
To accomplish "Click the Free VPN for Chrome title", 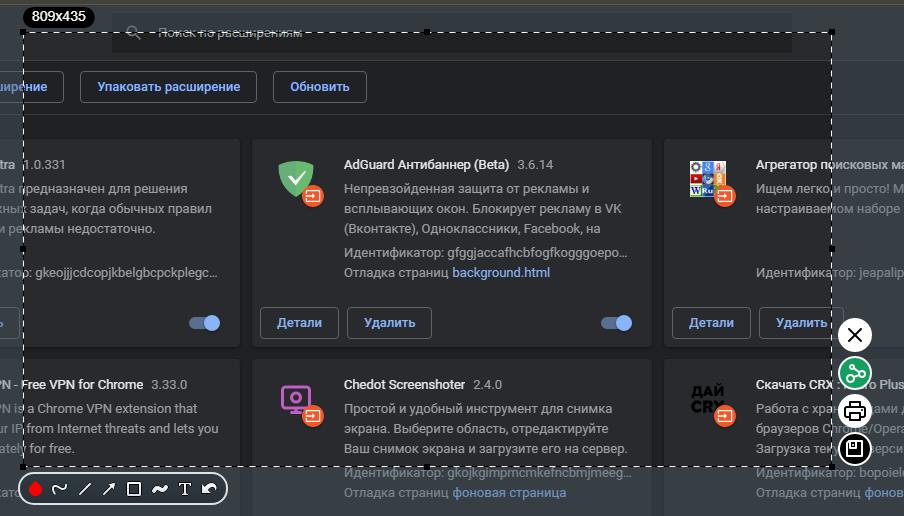I will [82, 385].
